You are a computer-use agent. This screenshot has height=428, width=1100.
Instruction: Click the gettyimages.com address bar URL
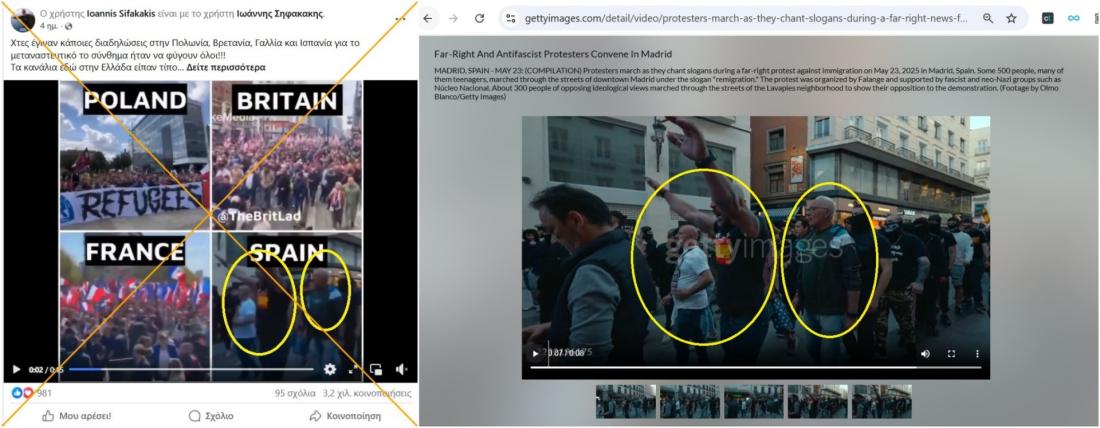click(x=746, y=18)
